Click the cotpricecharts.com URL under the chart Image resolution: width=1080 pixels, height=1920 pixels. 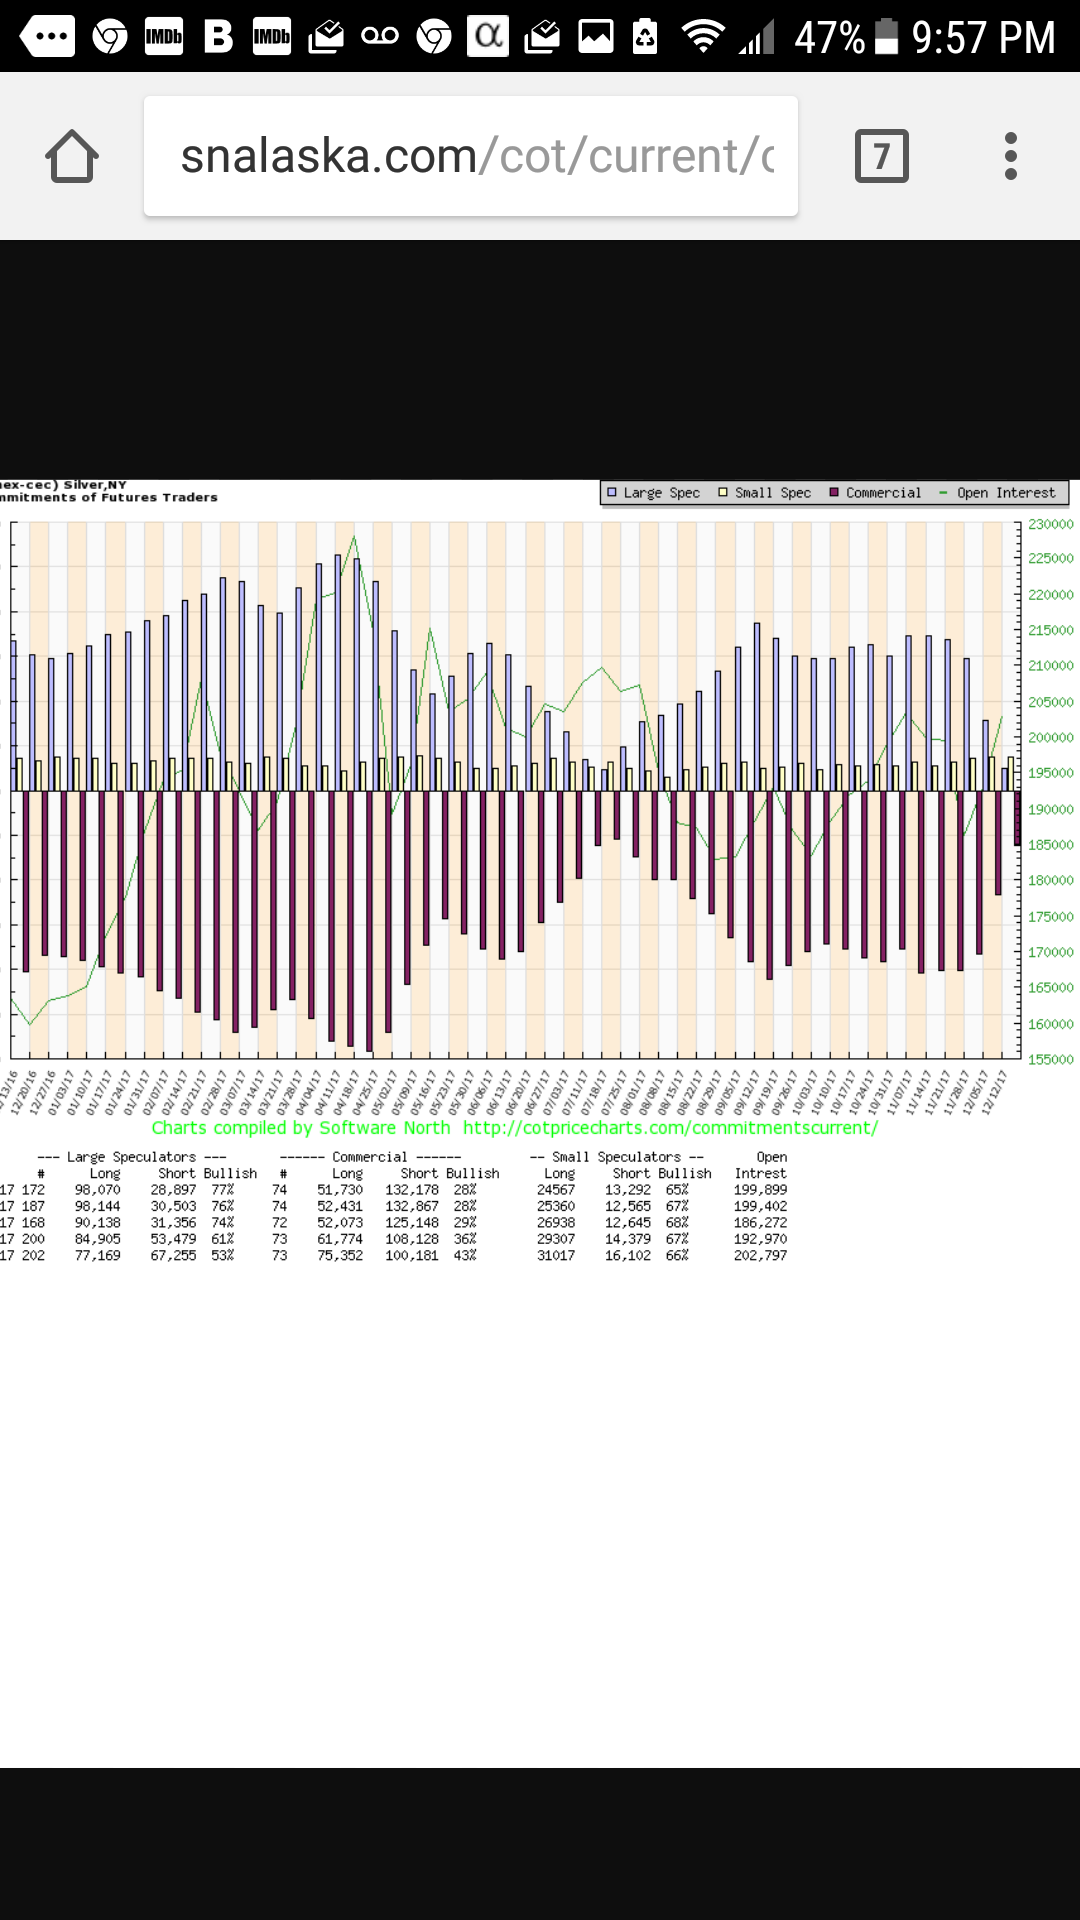pyautogui.click(x=670, y=1128)
